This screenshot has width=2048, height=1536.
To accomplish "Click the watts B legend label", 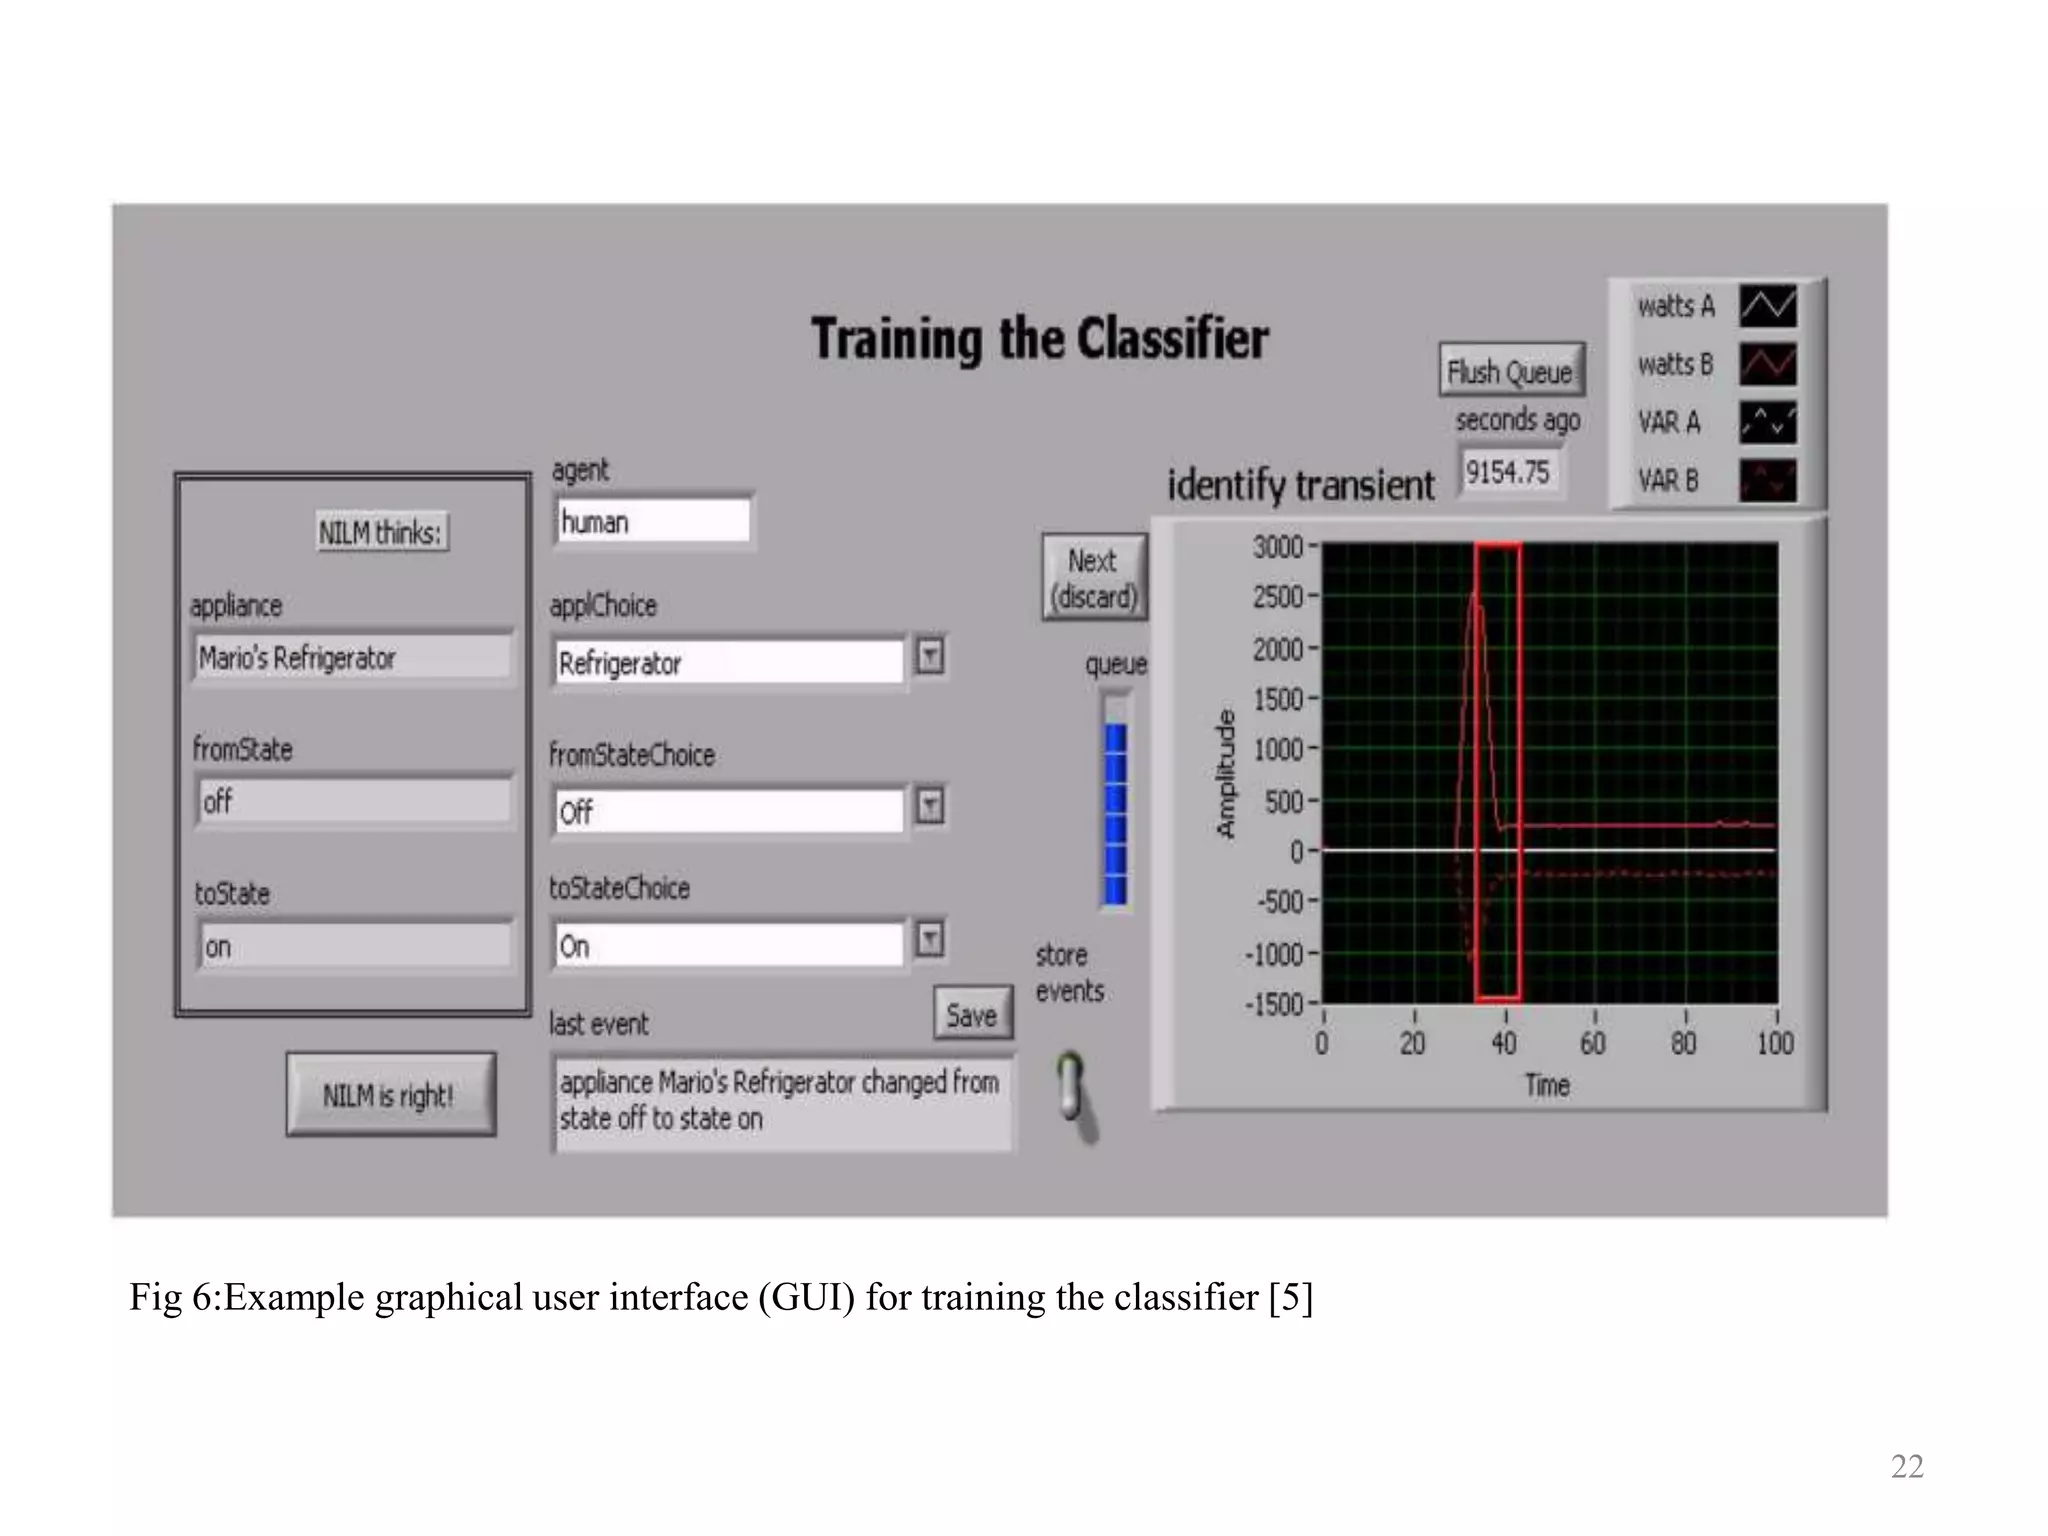I will [x=1676, y=364].
